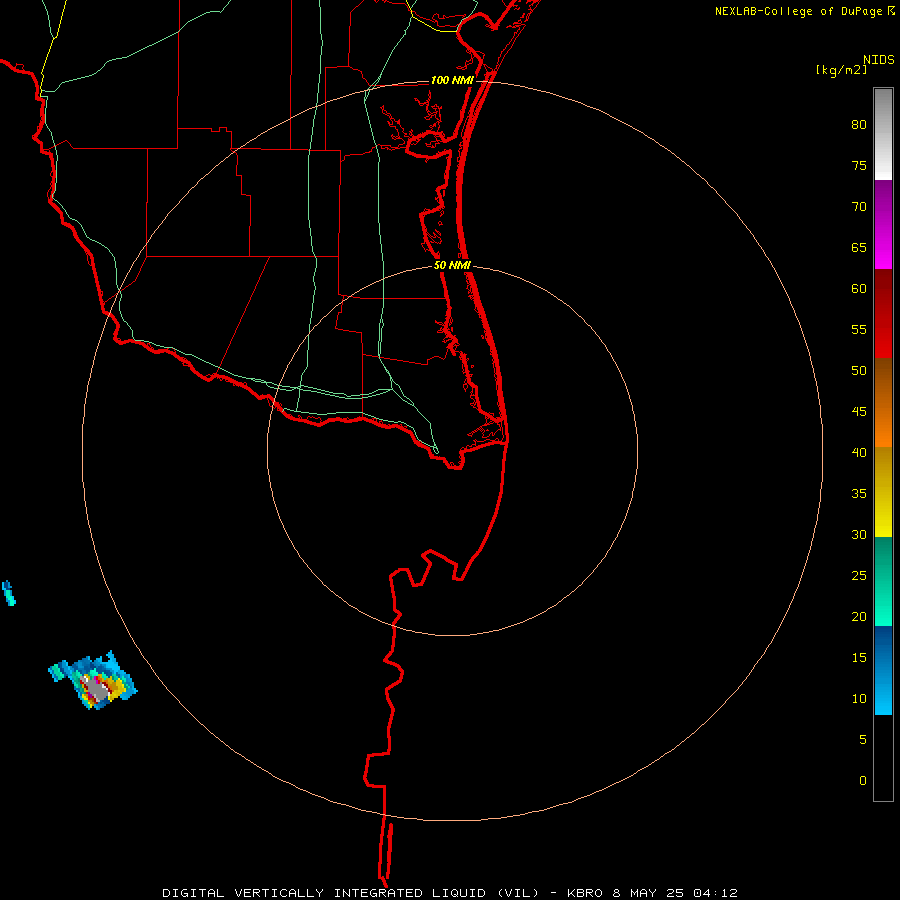Pick the yellow-gold legend color band
Screen dimensions: 900x900
click(883, 492)
